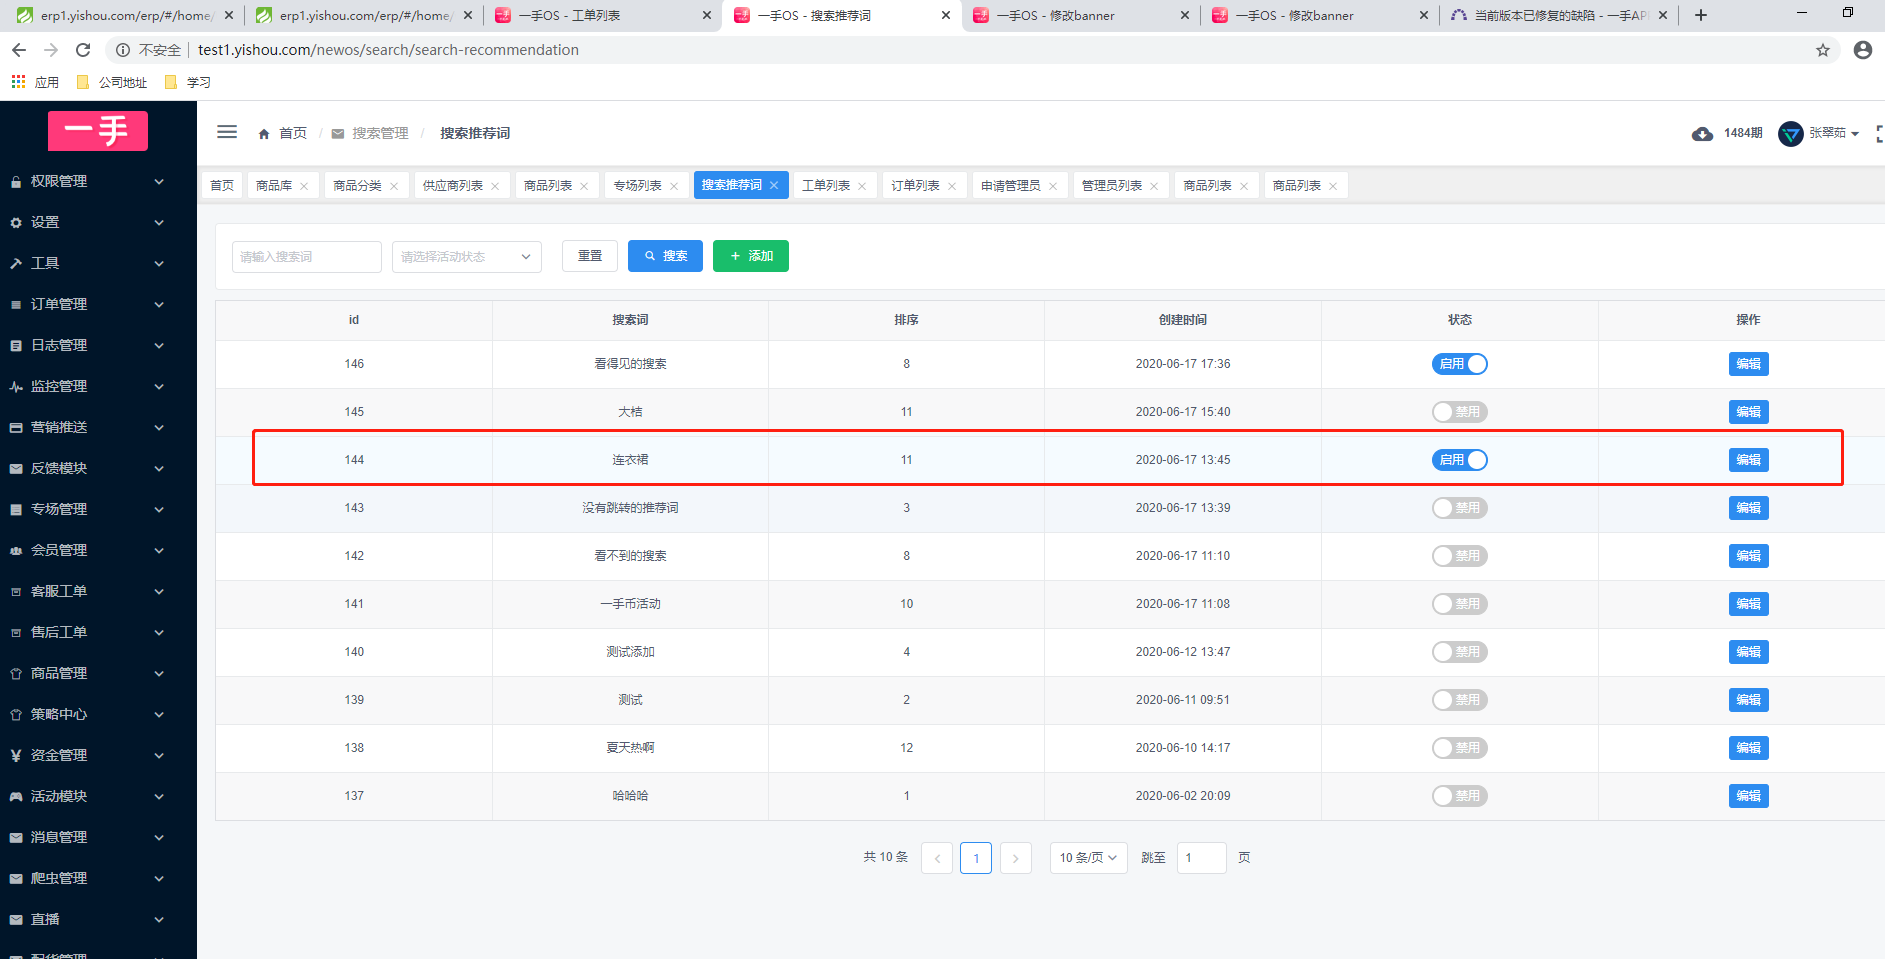This screenshot has width=1885, height=959.
Task: Enable switch for 看不到的搜索
Action: pyautogui.click(x=1459, y=556)
